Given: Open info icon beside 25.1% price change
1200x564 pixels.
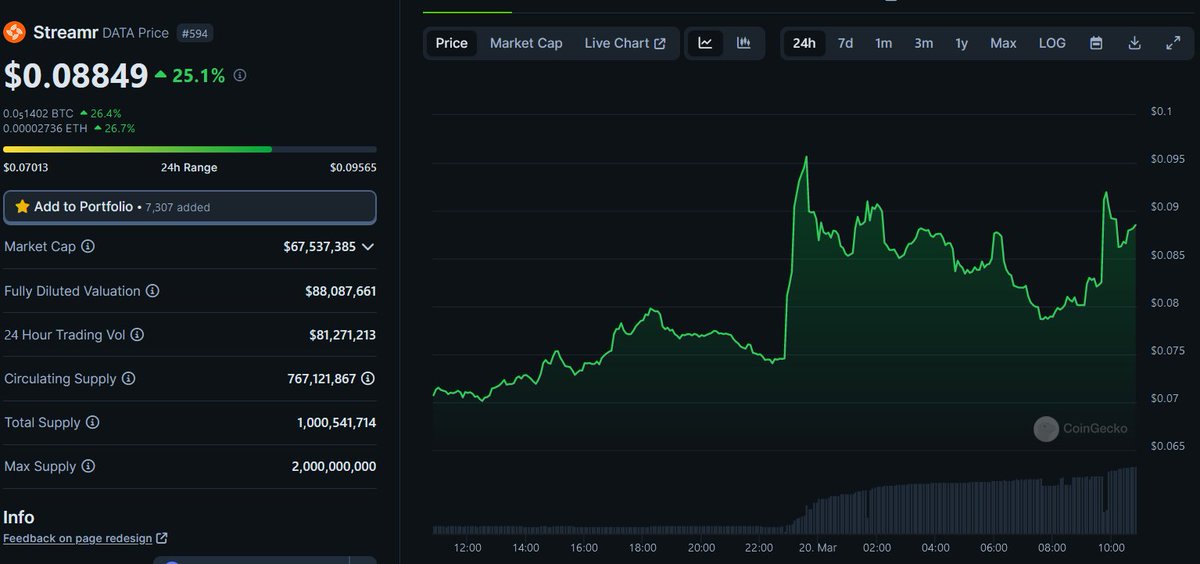Looking at the screenshot, I should 240,75.
